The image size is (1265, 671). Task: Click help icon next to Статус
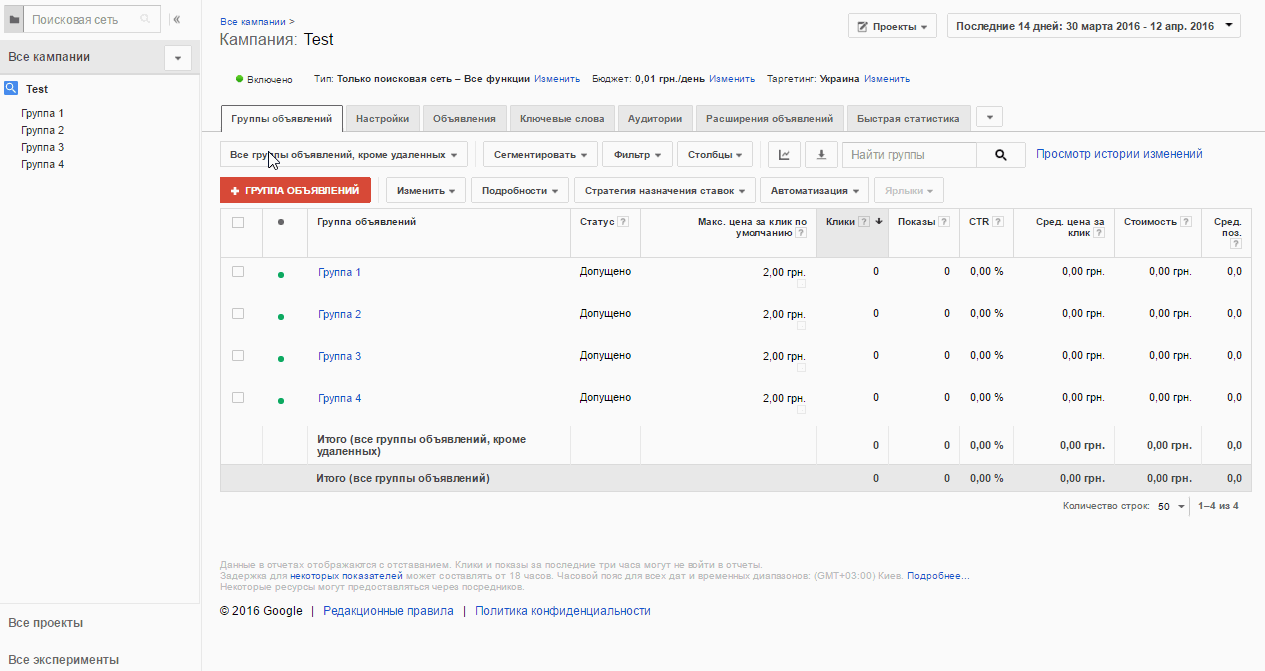(623, 222)
